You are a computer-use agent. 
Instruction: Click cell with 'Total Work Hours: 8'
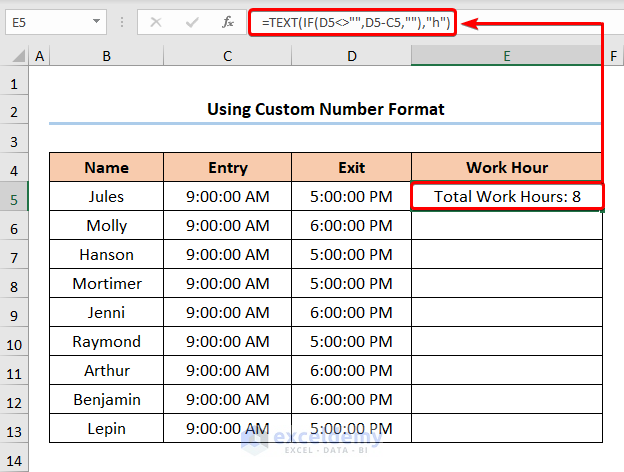point(507,196)
